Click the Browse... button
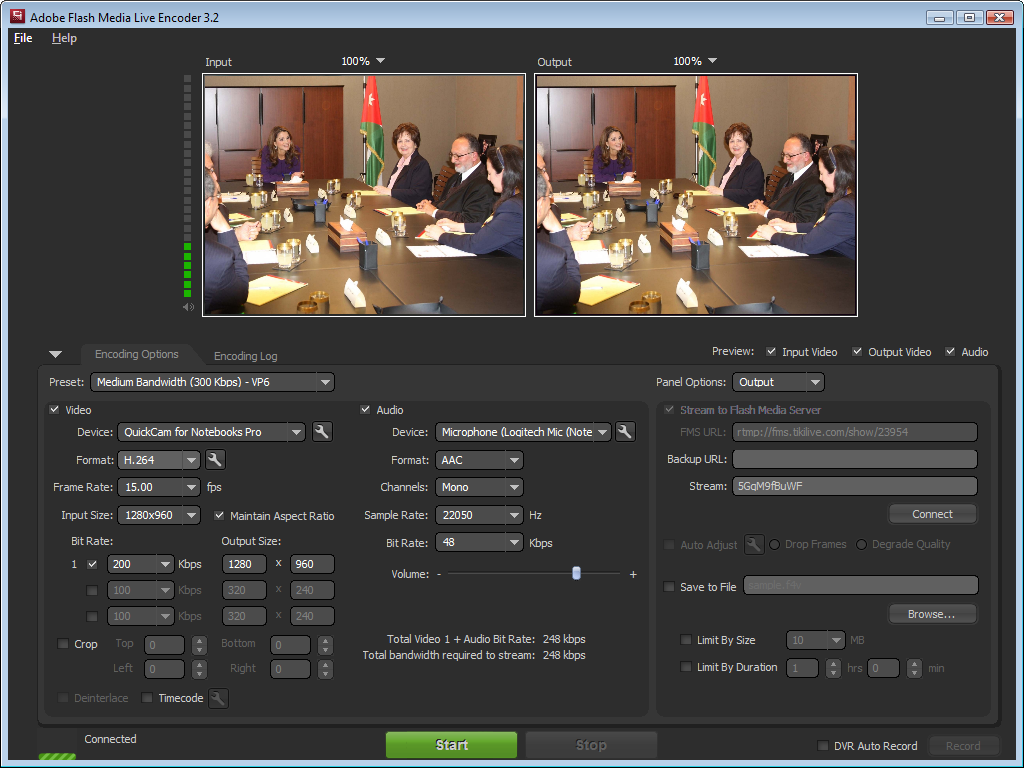Image resolution: width=1024 pixels, height=768 pixels. tap(932, 614)
